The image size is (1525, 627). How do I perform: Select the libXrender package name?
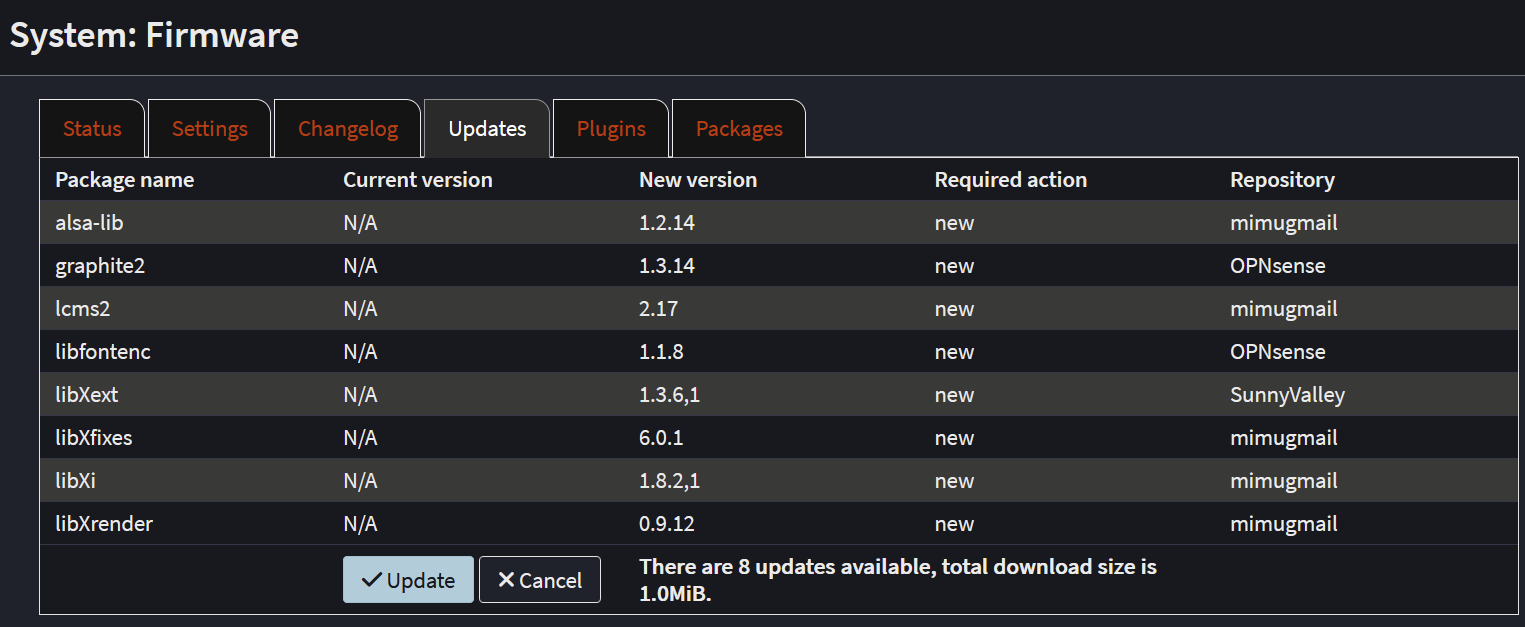[104, 524]
